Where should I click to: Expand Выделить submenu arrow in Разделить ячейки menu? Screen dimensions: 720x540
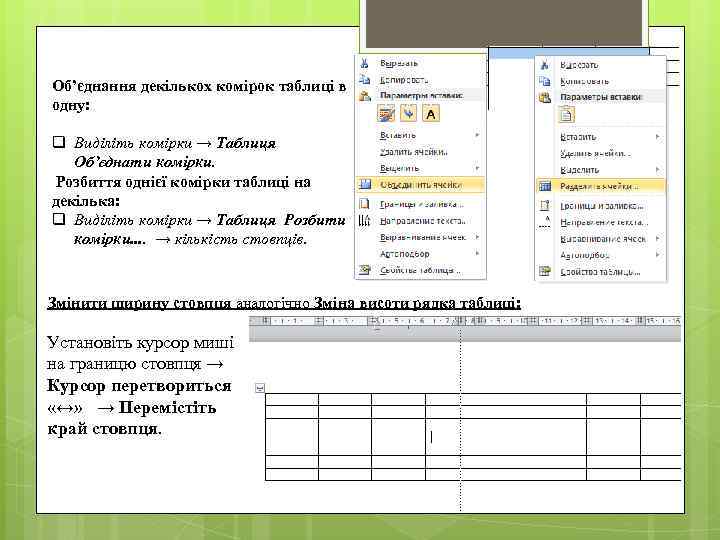pos(658,169)
